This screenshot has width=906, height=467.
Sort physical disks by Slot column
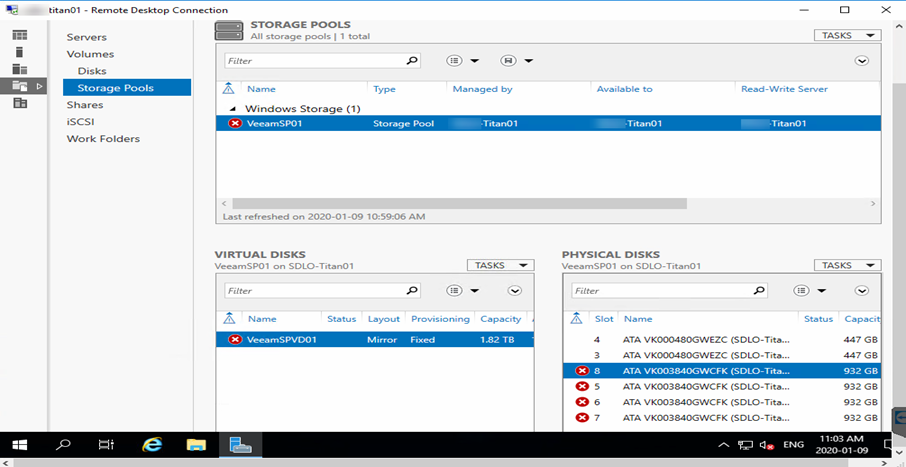pos(604,319)
